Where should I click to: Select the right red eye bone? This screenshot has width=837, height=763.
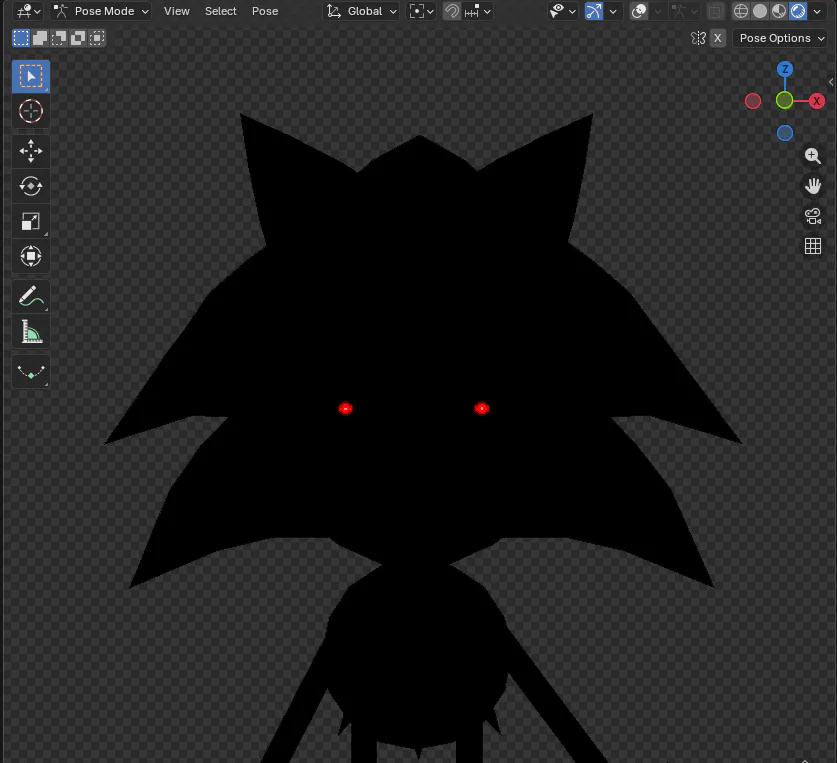[x=481, y=408]
